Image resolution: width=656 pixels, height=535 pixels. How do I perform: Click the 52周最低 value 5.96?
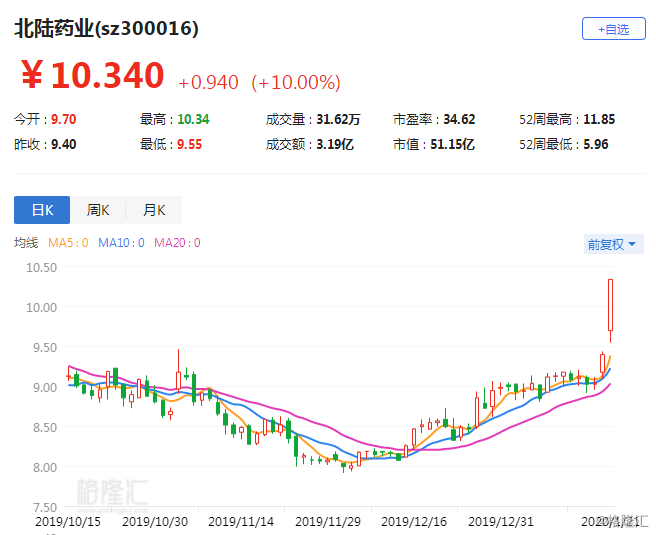[596, 144]
